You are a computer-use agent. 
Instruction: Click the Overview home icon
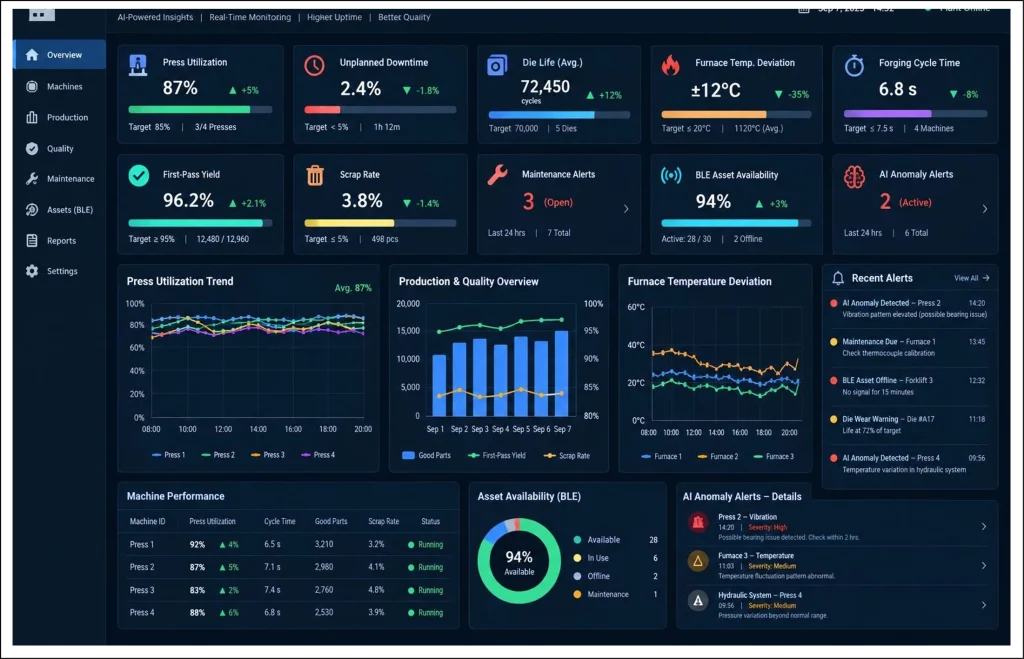32,55
